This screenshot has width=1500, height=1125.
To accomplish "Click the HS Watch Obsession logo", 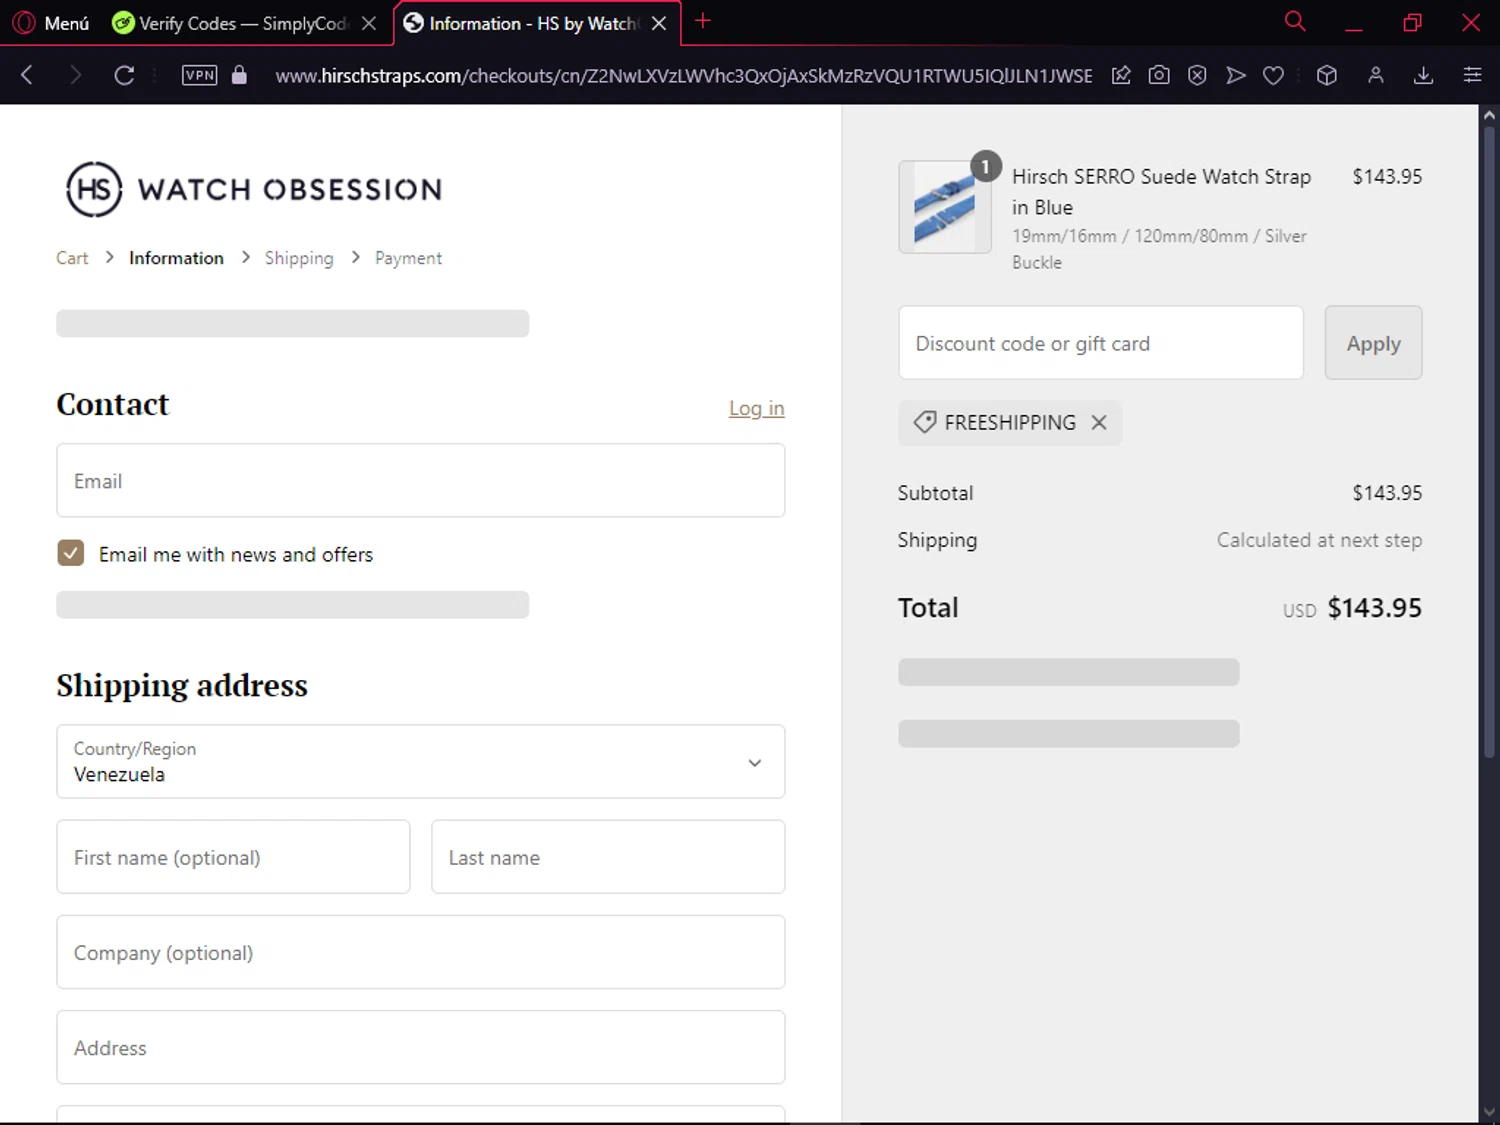I will (x=254, y=189).
